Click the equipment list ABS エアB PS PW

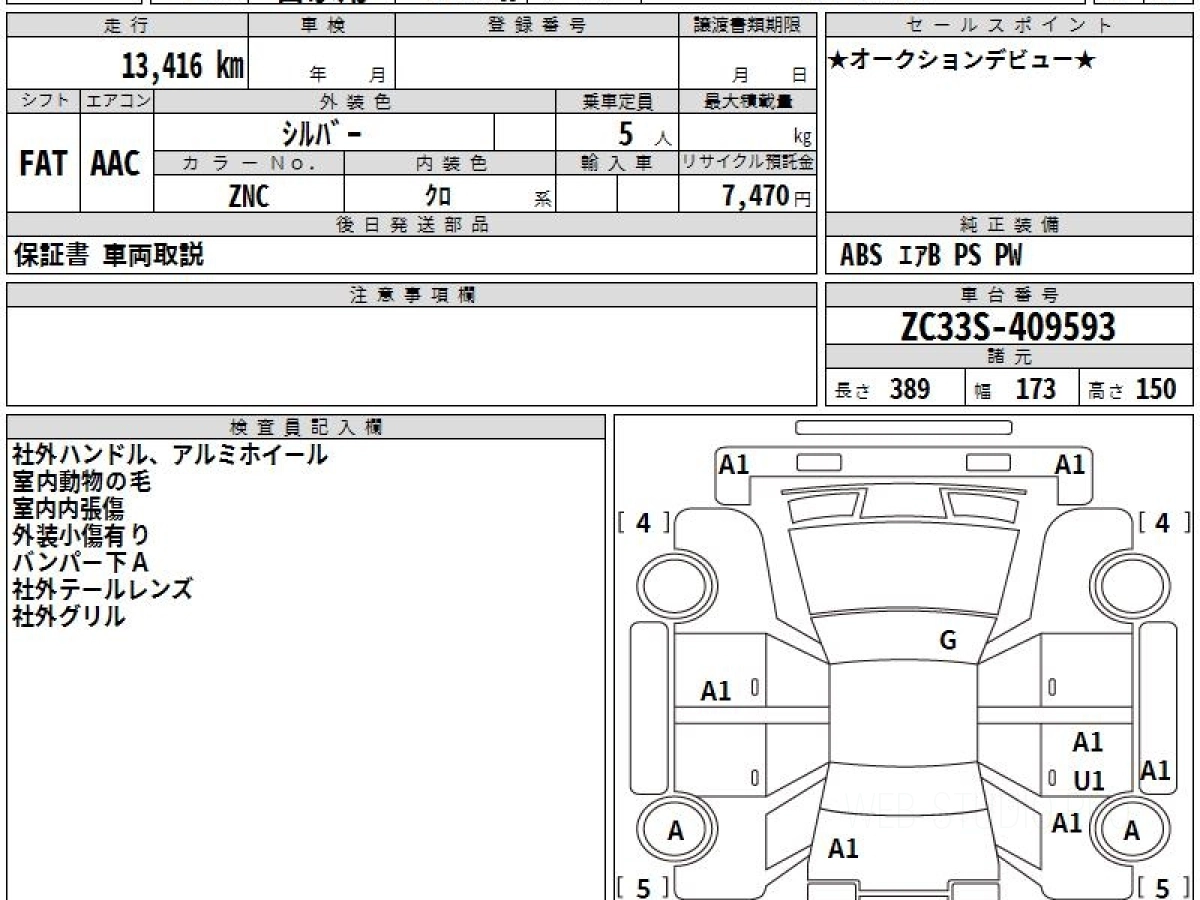(x=931, y=256)
